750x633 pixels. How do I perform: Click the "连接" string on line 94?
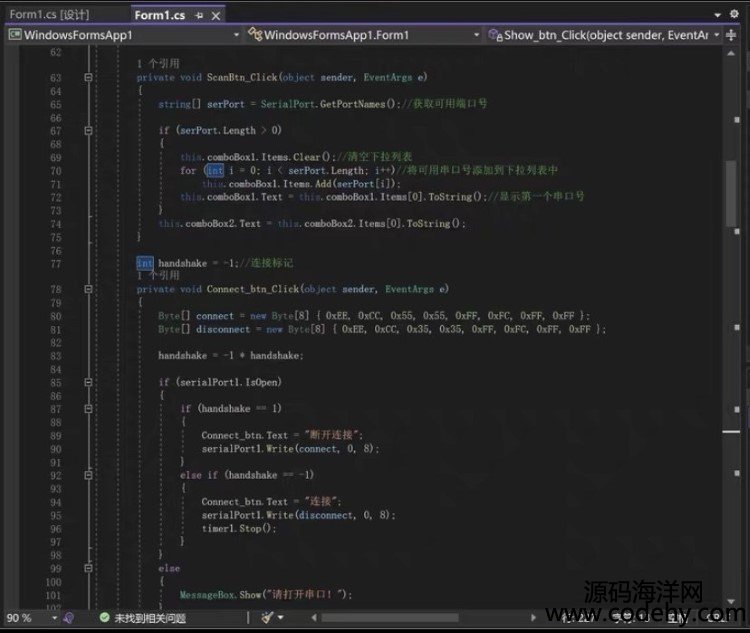pos(320,501)
